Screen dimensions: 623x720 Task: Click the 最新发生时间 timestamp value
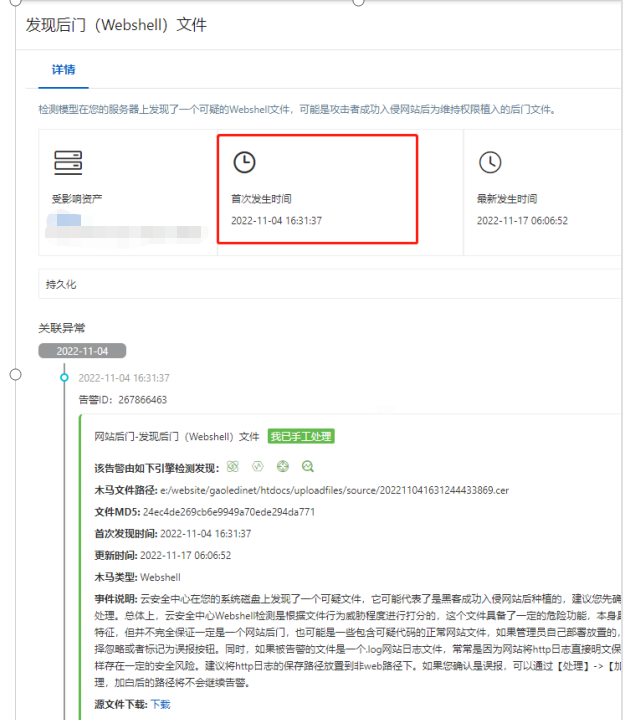(x=522, y=220)
